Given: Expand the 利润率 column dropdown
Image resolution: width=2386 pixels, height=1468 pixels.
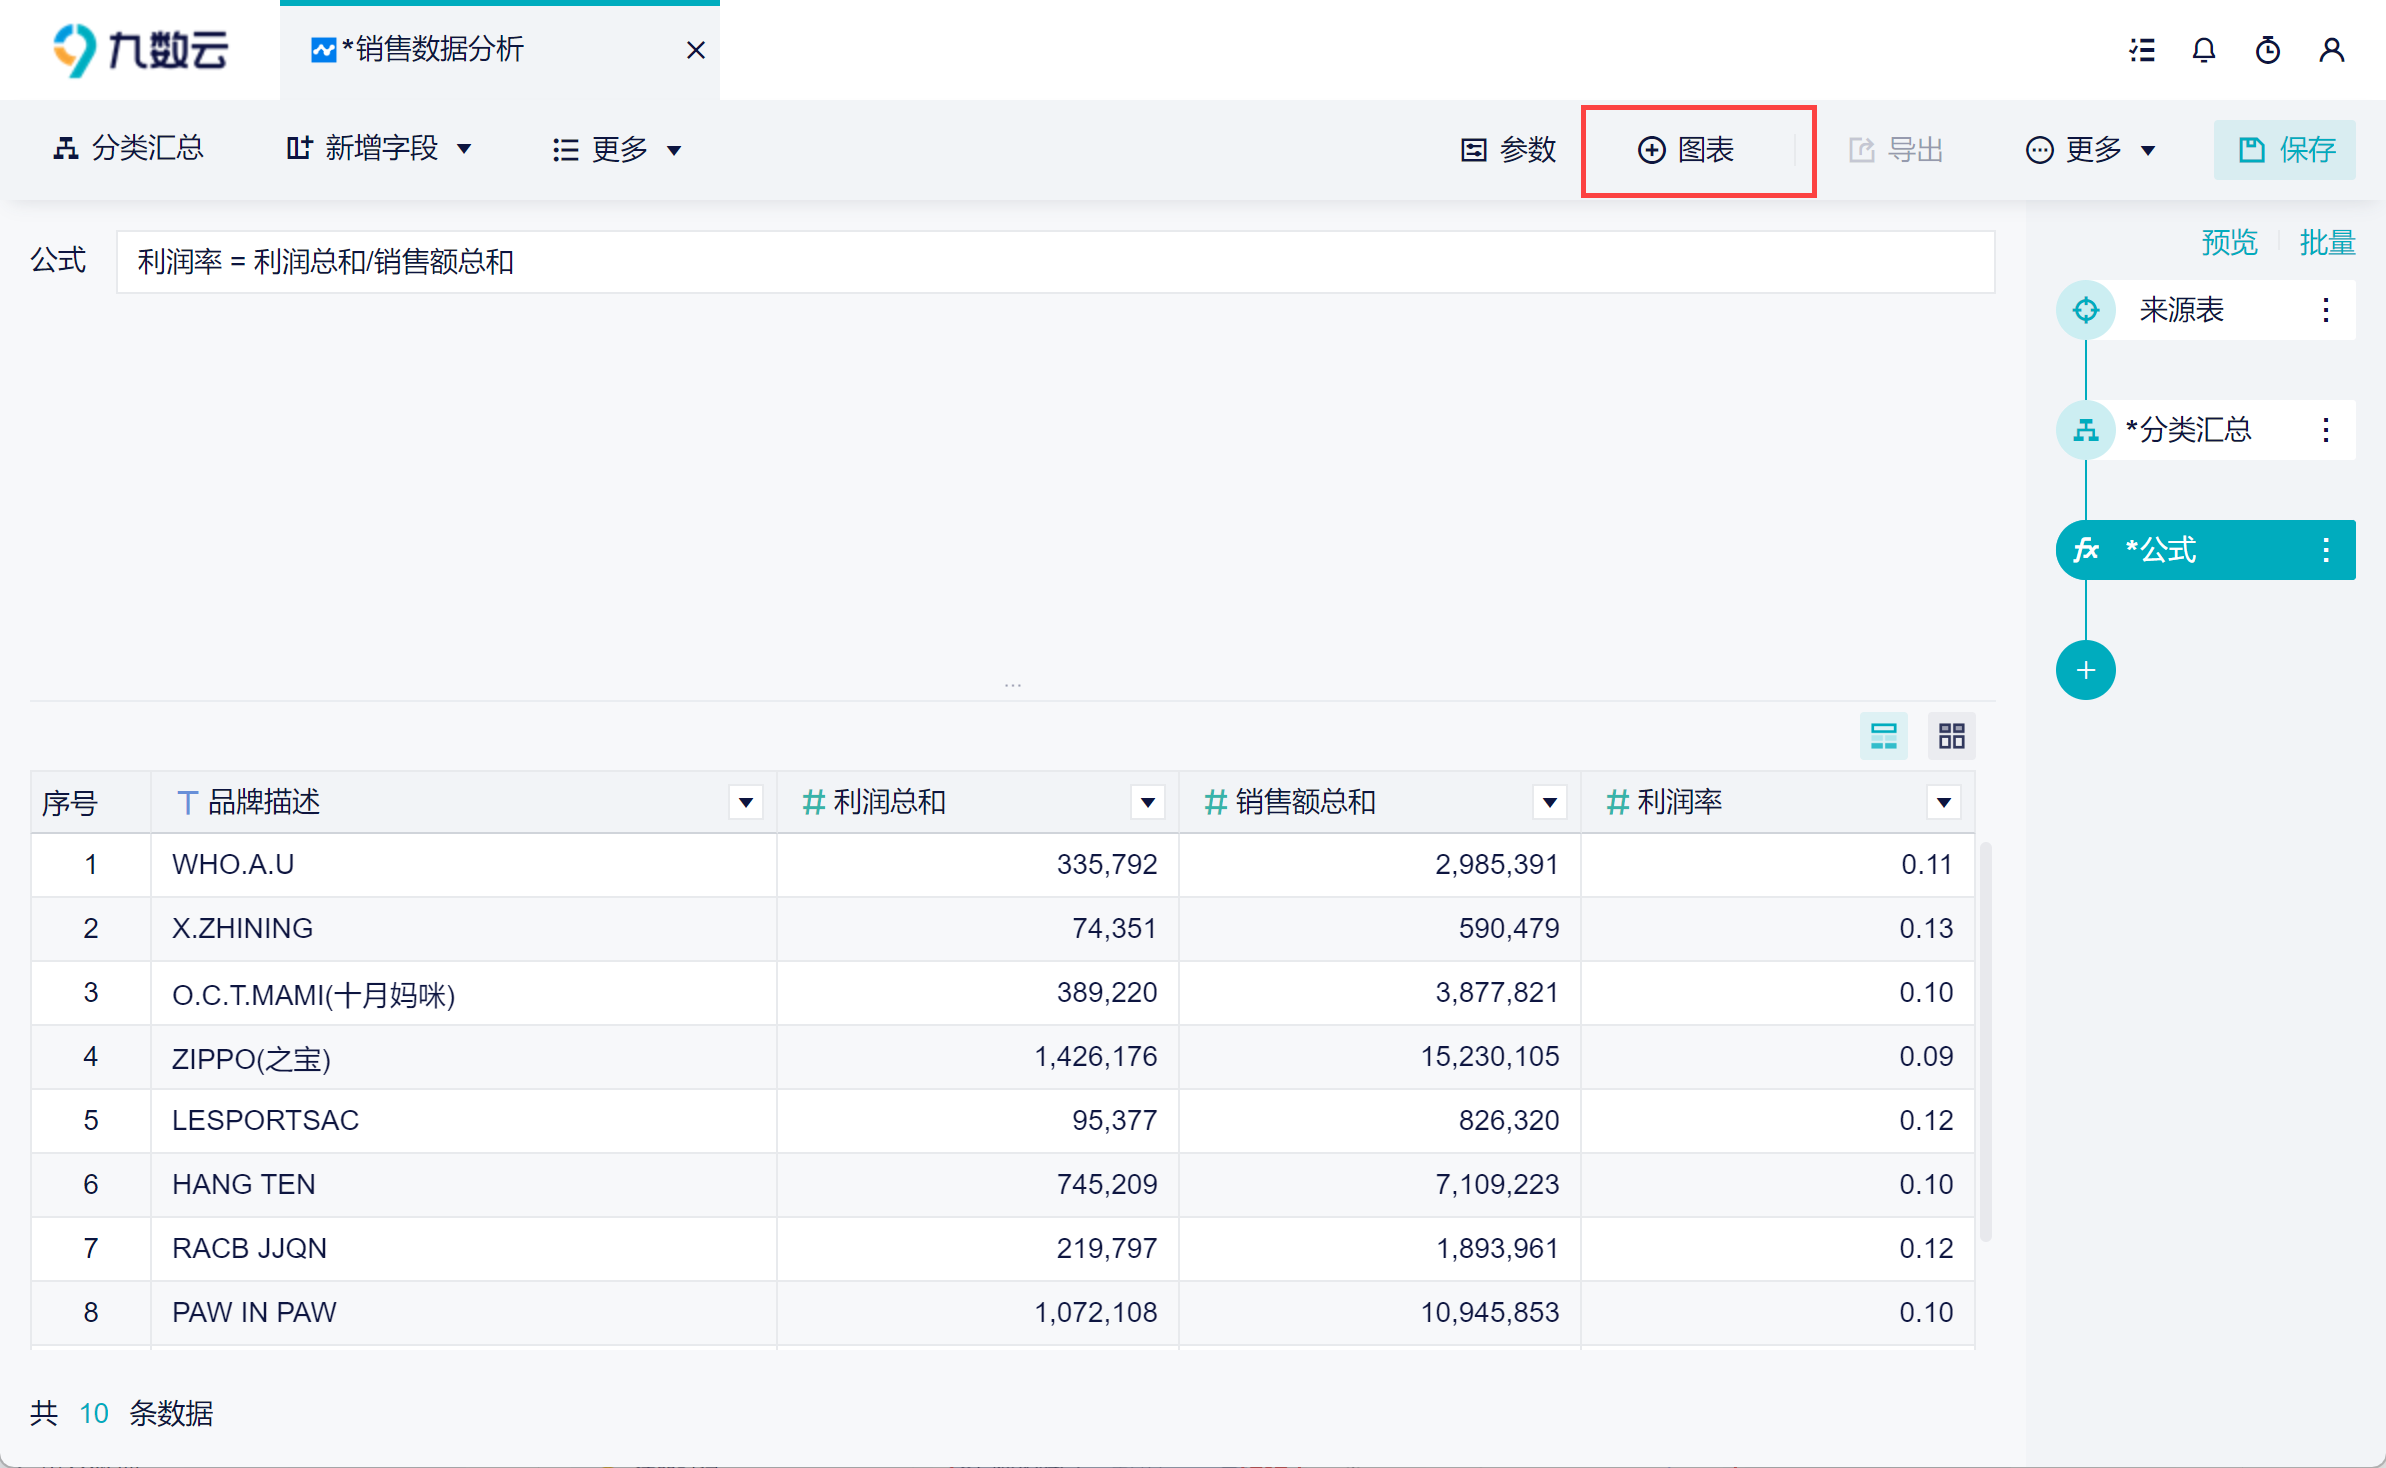Looking at the screenshot, I should pos(1943,802).
